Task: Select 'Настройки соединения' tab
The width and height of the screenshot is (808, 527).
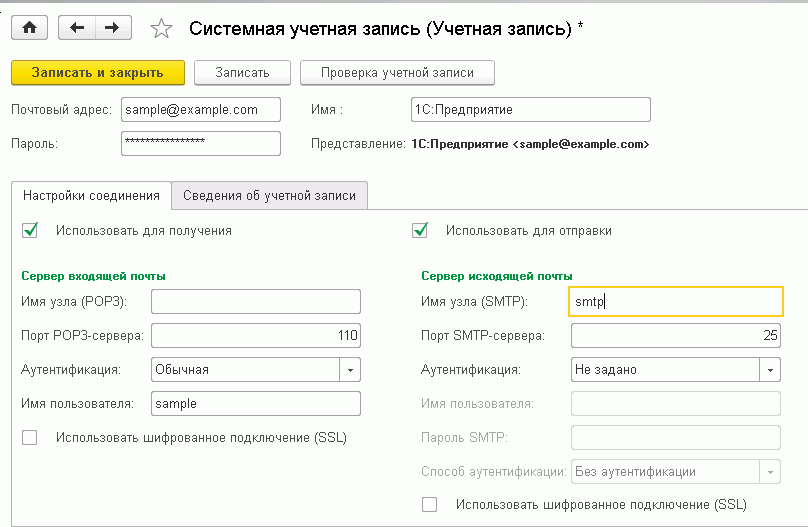Action: (91, 196)
